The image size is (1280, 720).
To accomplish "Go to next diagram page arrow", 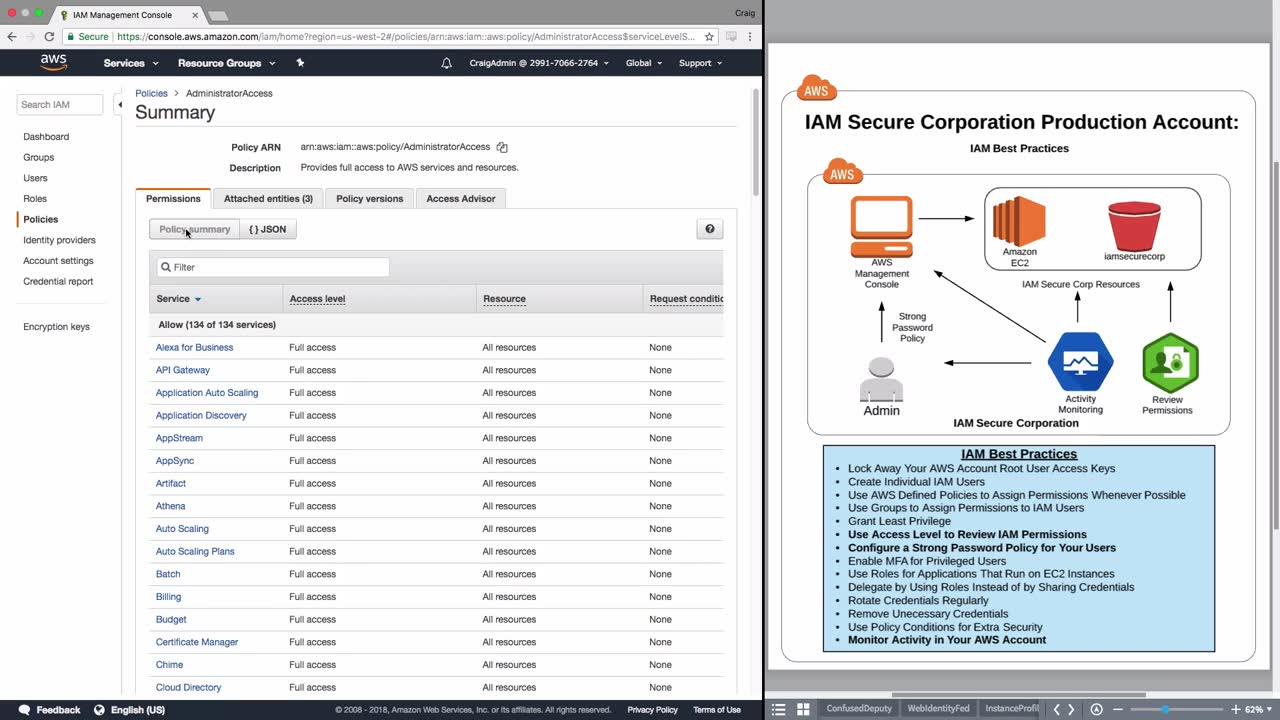I will click(x=1072, y=709).
